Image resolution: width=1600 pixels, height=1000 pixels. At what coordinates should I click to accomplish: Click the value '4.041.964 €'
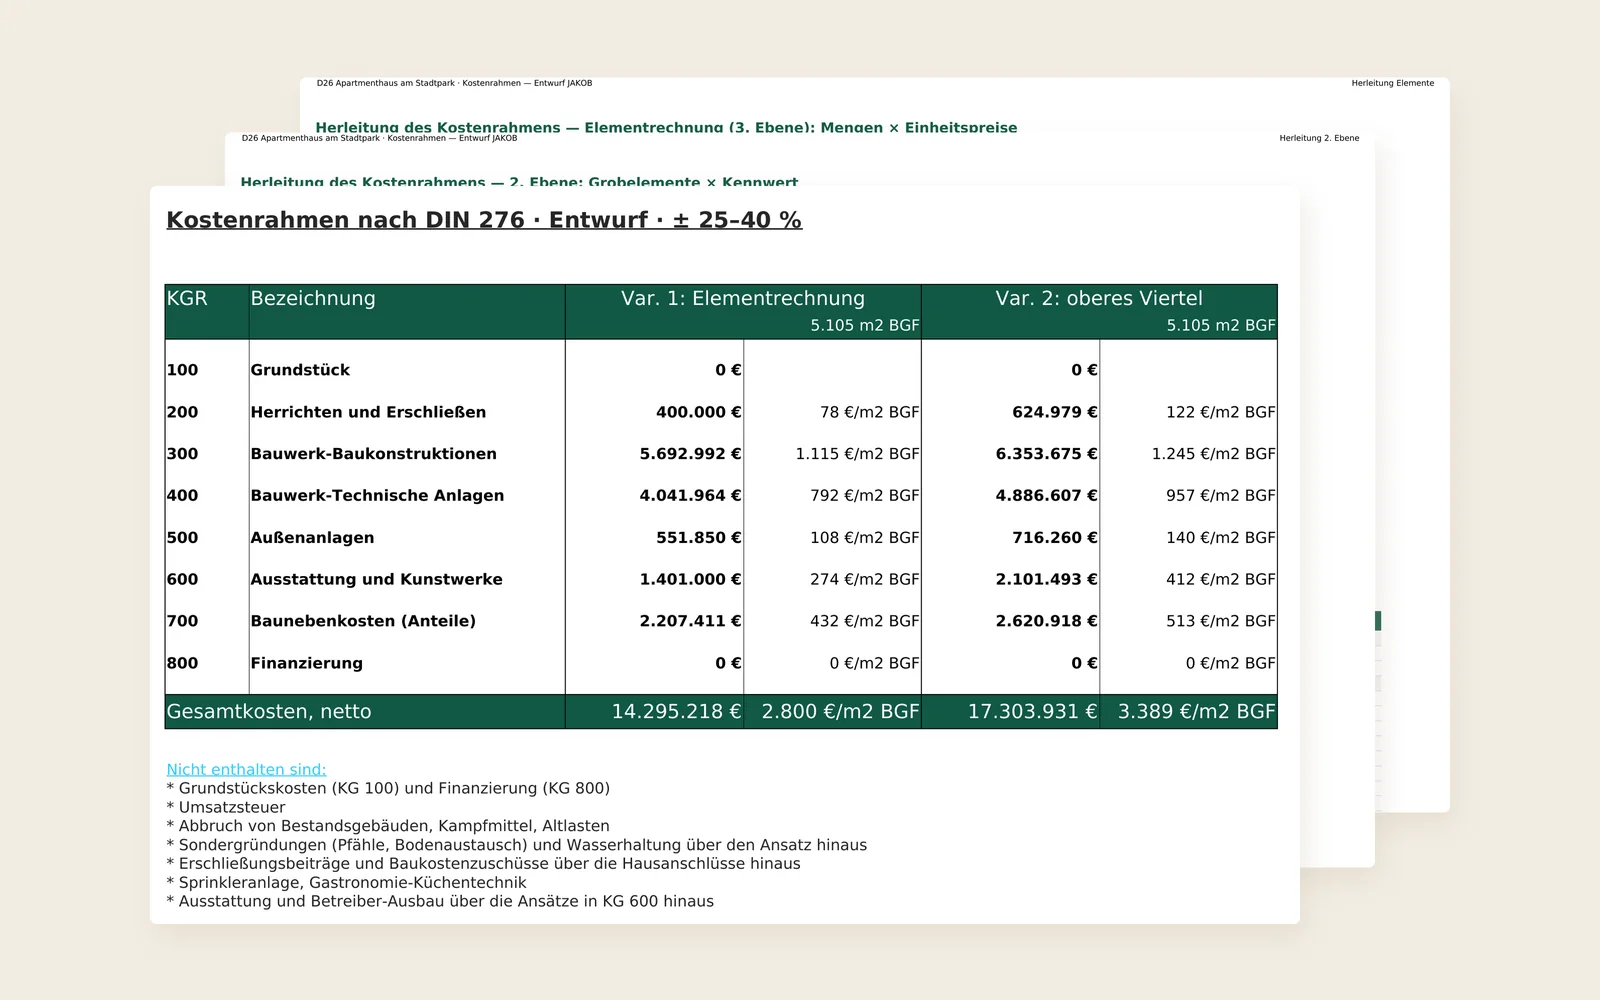[x=690, y=496]
